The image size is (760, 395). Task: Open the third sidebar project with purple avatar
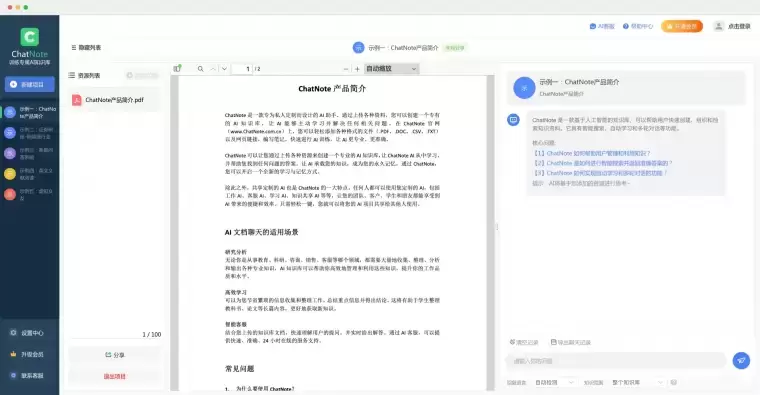click(x=30, y=153)
